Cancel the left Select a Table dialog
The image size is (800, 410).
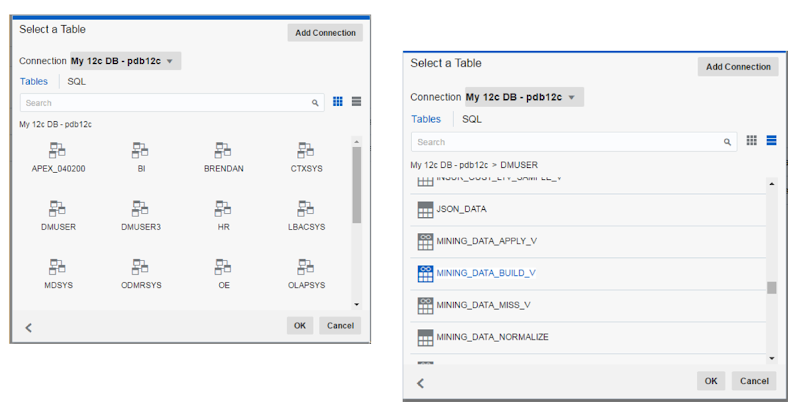pos(340,325)
